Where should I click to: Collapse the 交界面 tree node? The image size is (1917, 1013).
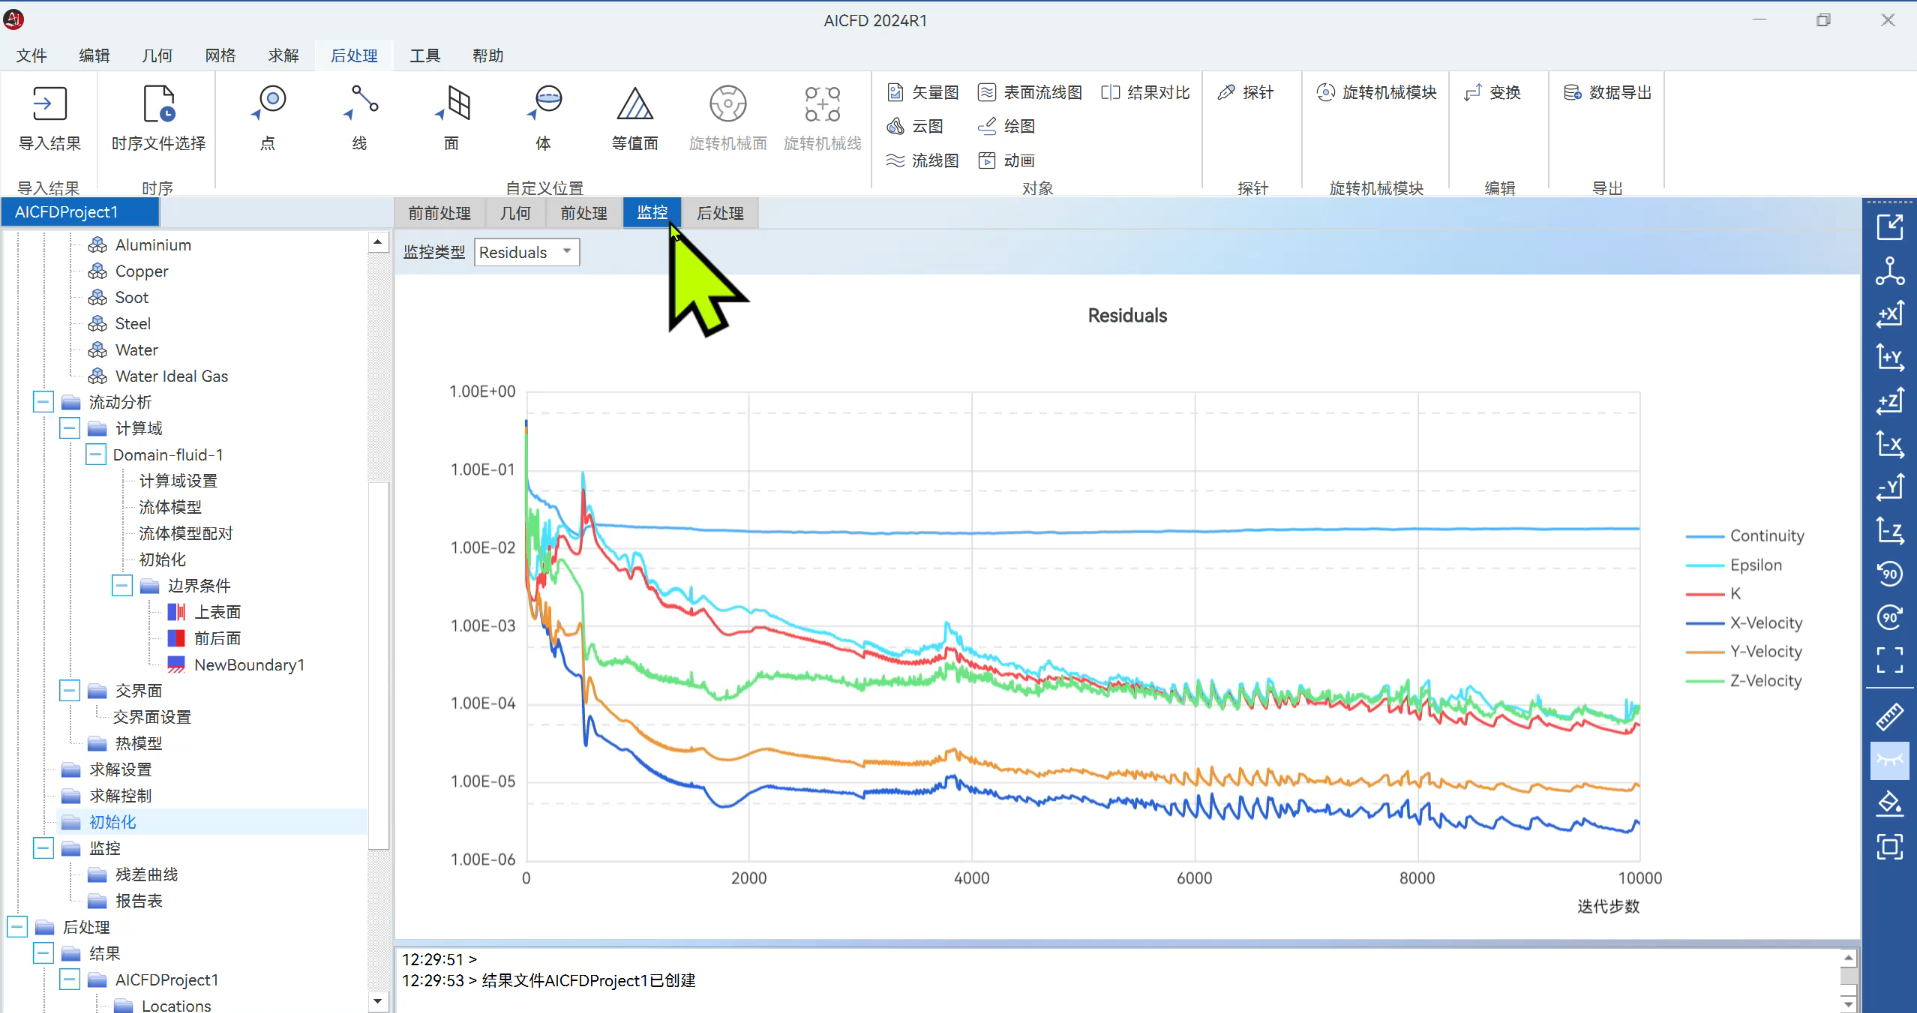tap(69, 691)
